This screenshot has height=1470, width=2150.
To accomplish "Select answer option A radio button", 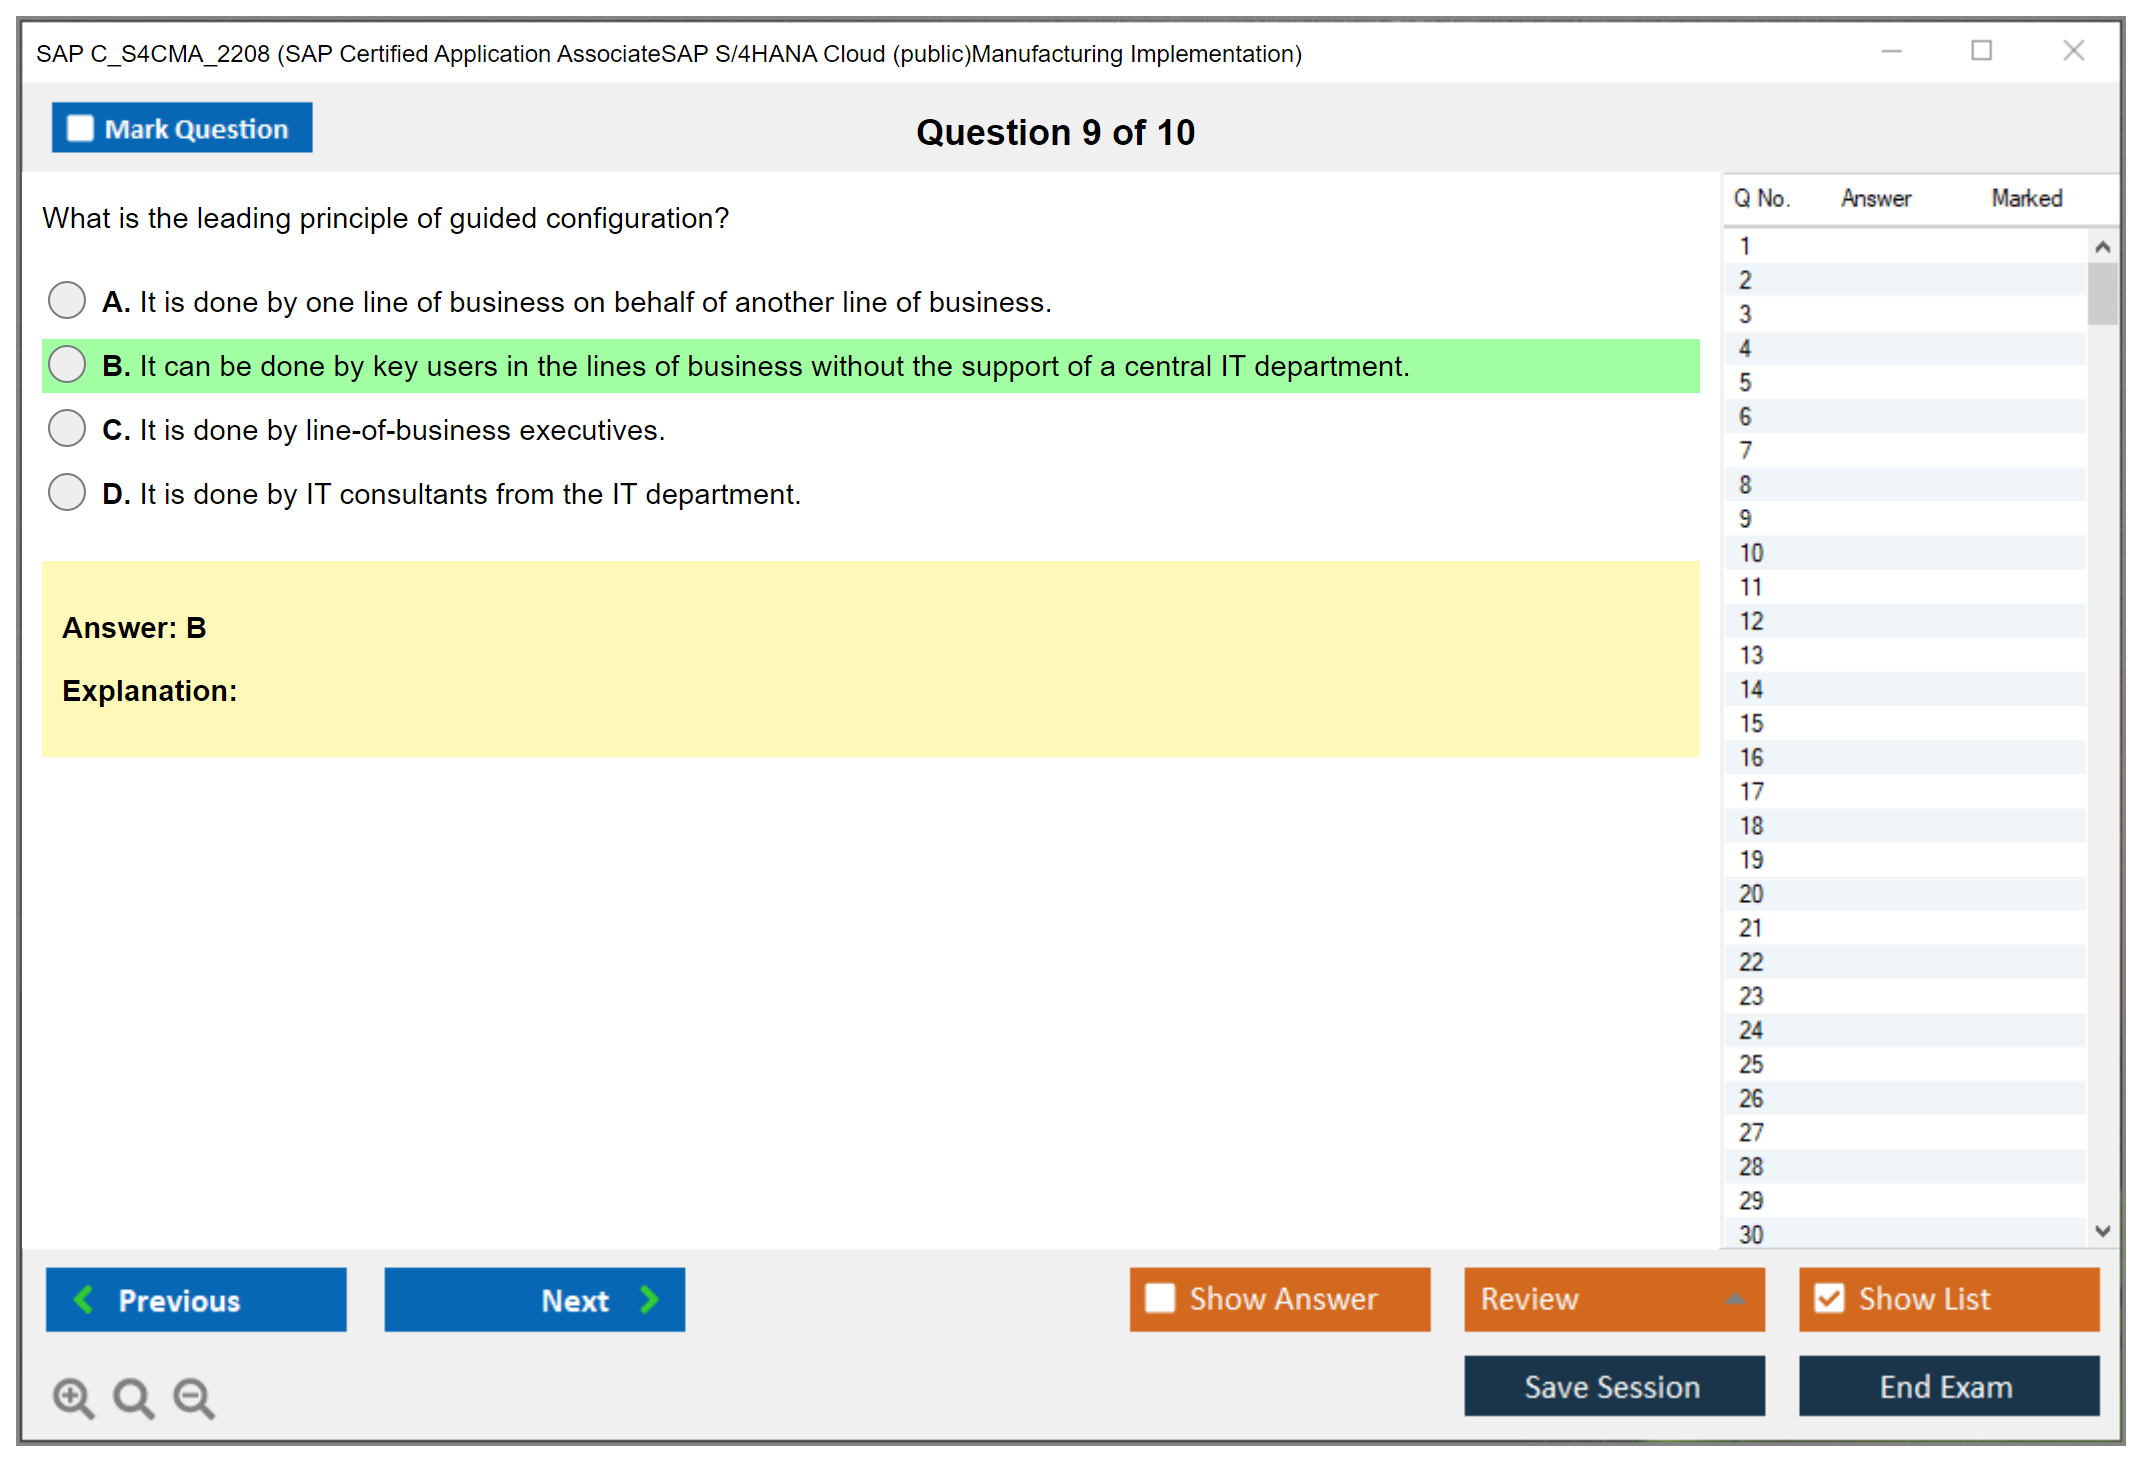I will point(67,300).
